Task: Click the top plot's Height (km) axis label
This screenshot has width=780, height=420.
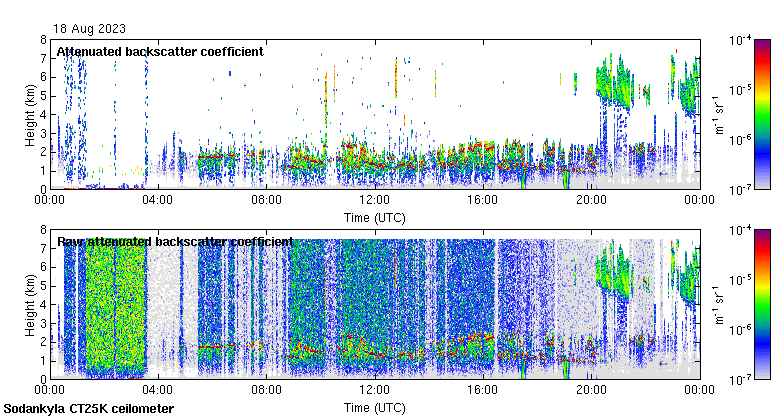Action: 30,115
